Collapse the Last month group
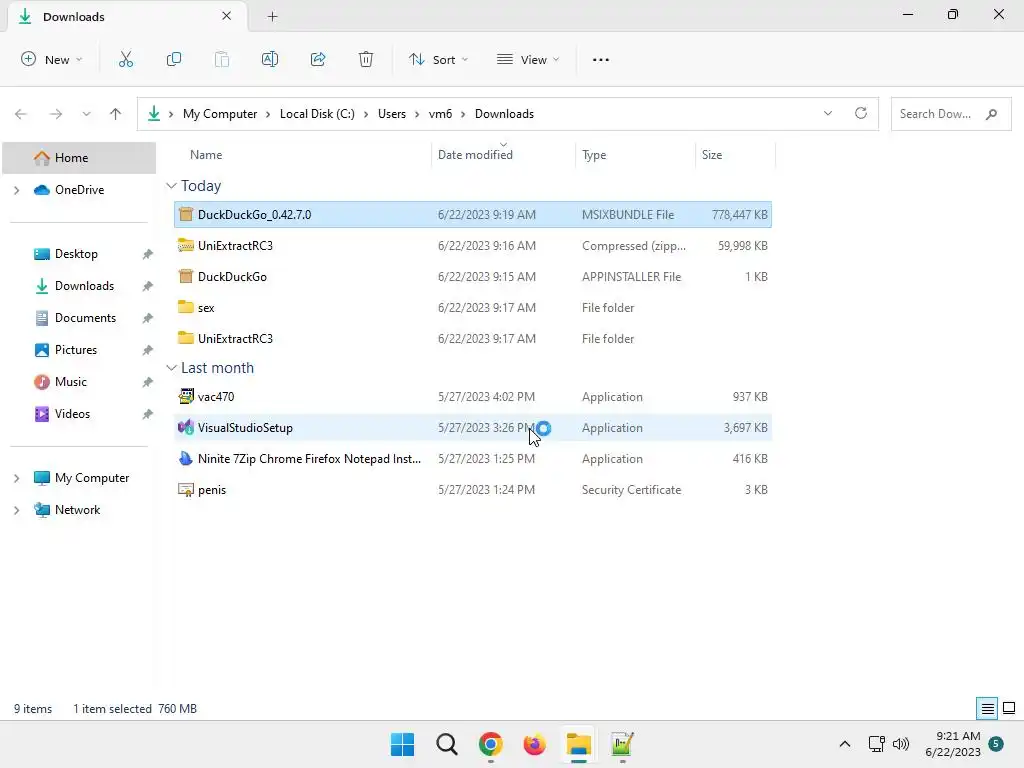The image size is (1024, 768). (171, 368)
